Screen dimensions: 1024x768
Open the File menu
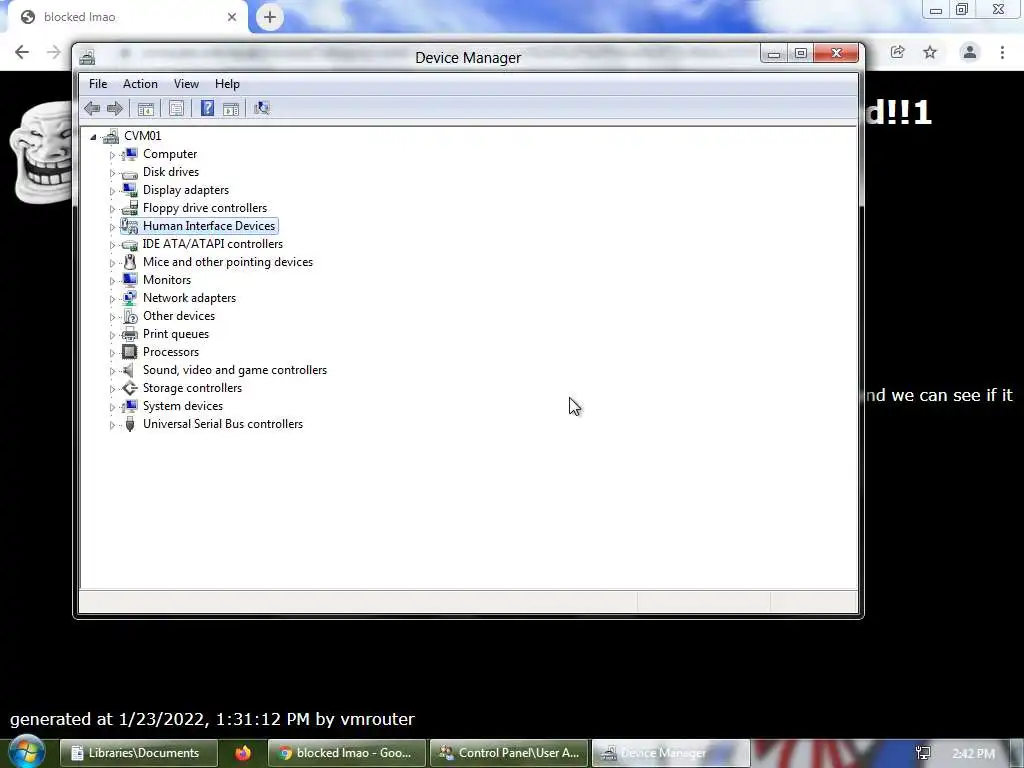pos(98,84)
